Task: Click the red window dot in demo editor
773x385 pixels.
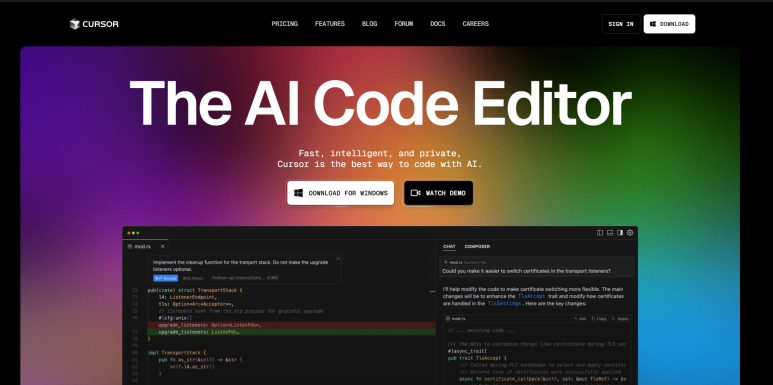Action: pyautogui.click(x=129, y=233)
